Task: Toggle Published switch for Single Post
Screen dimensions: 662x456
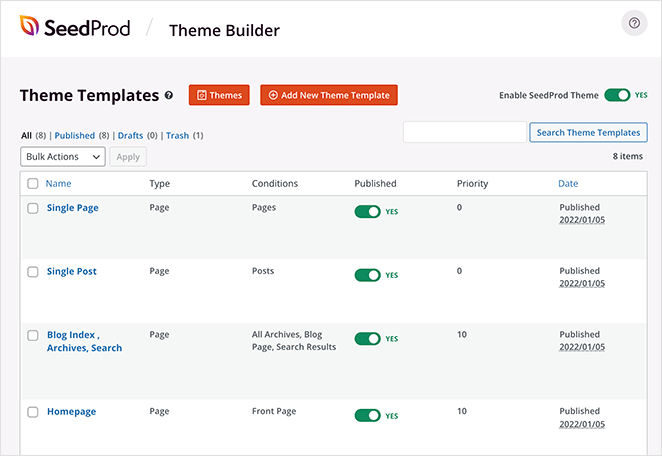Action: coord(367,275)
